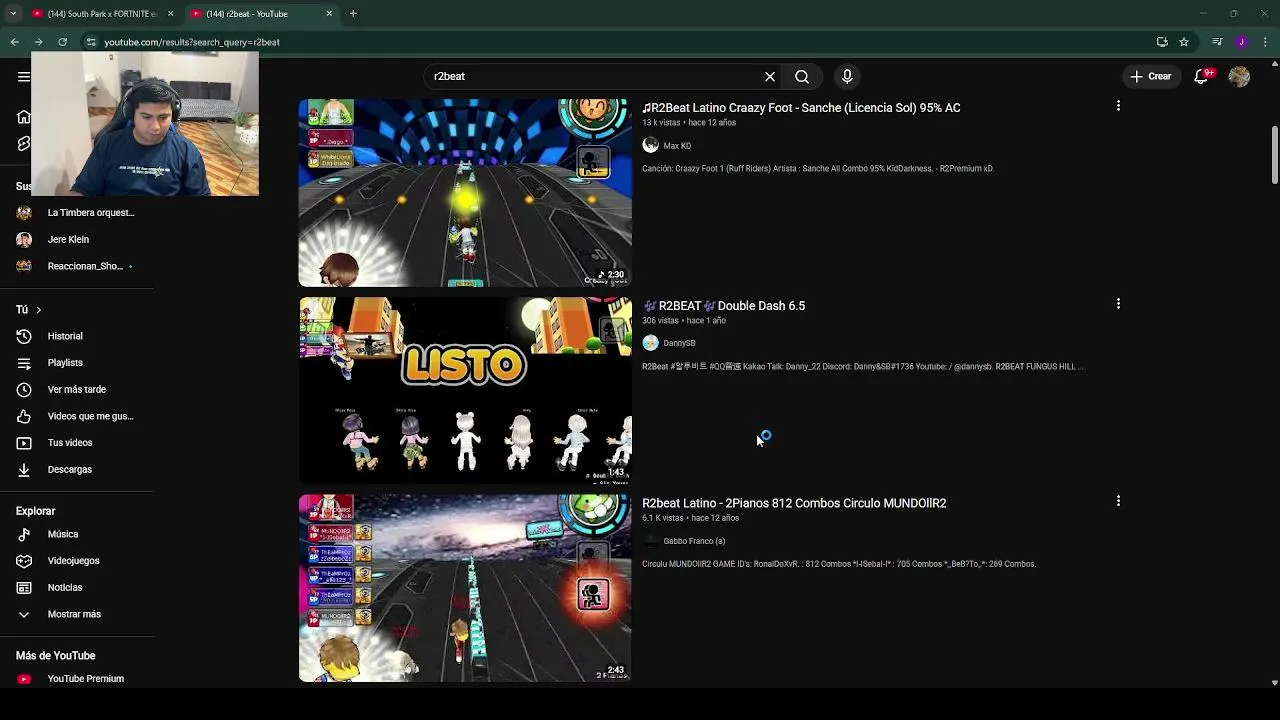Screen dimensions: 1280x720
Task: Open R2BEAT Double Dash 6.5 video title
Action: (723, 306)
